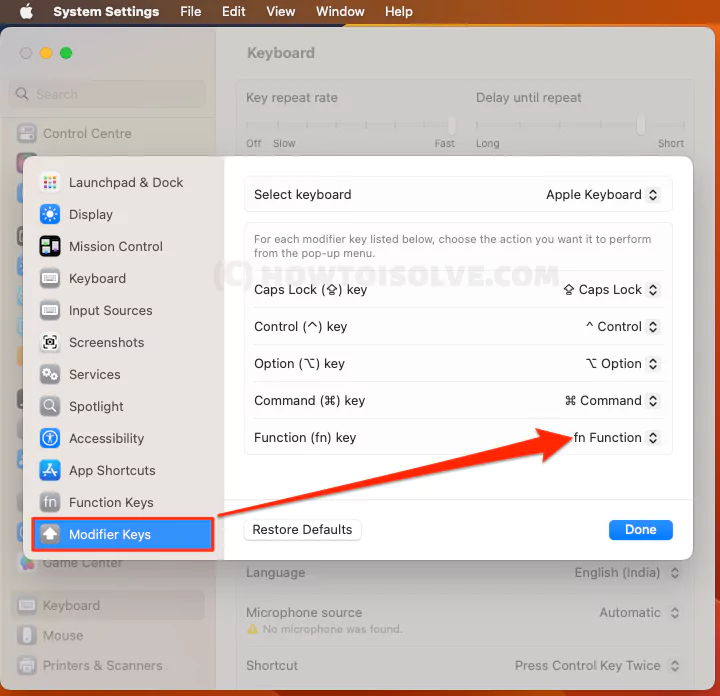The image size is (720, 696).
Task: Click the Launchpad & Dock icon
Action: point(50,182)
